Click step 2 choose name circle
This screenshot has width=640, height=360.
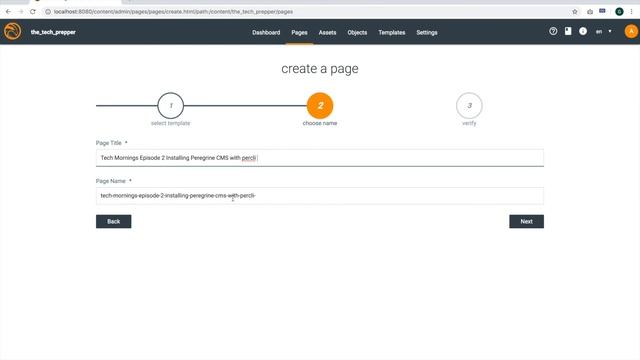pos(320,105)
